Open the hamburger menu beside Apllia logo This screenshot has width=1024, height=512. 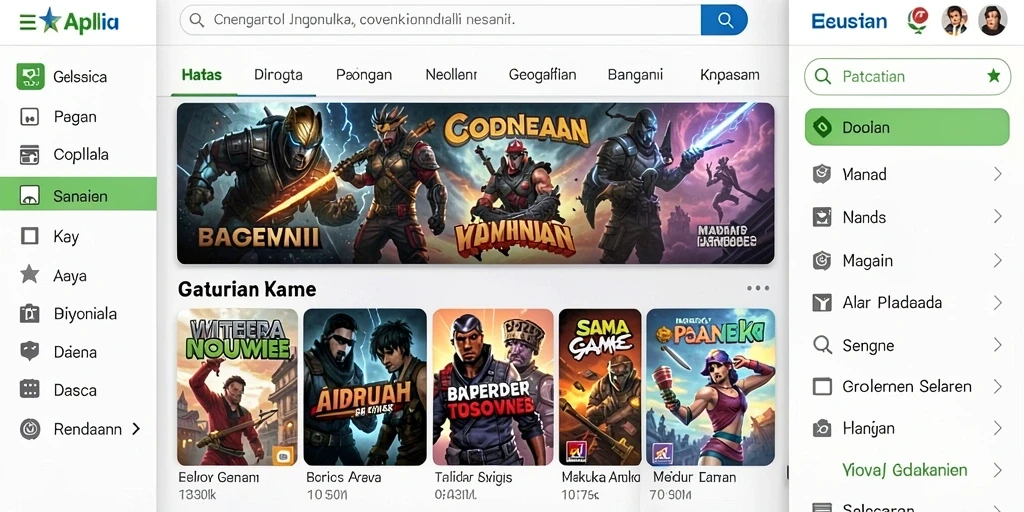coord(27,22)
